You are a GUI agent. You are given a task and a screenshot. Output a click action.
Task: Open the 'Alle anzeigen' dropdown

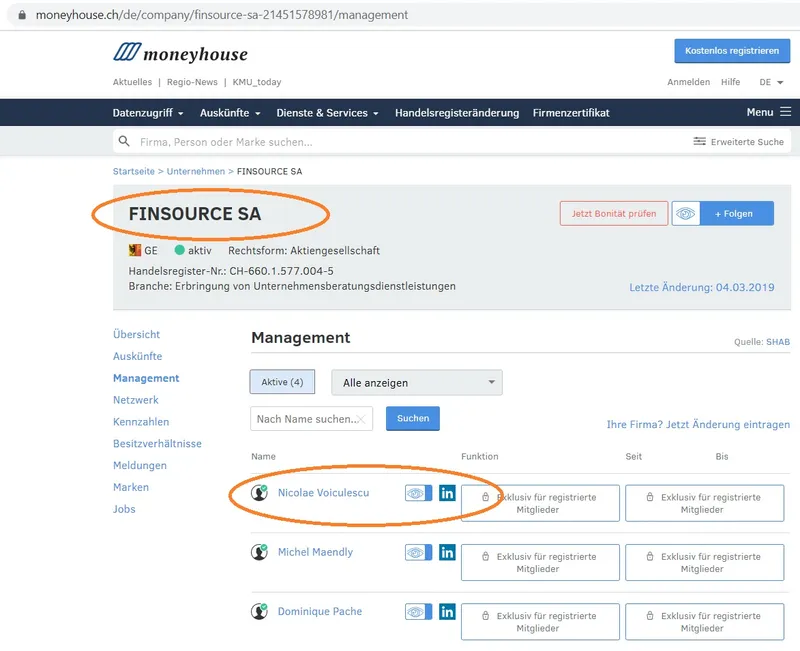coord(416,382)
